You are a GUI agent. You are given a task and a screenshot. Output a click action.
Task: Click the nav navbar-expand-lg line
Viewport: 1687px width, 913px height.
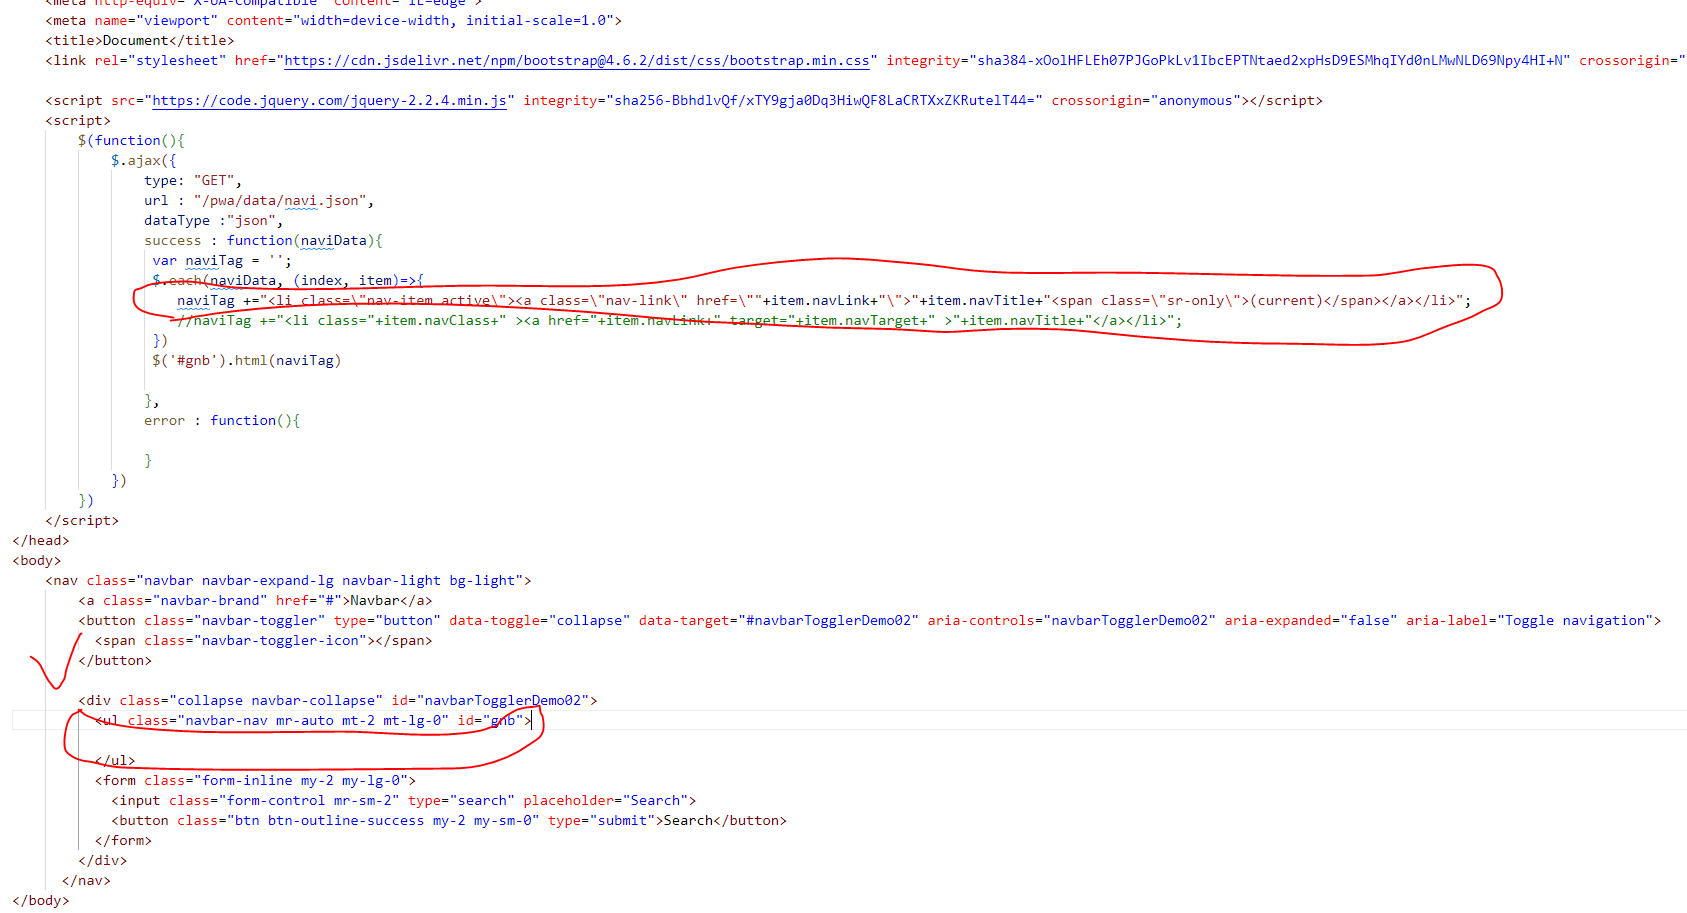pos(288,581)
